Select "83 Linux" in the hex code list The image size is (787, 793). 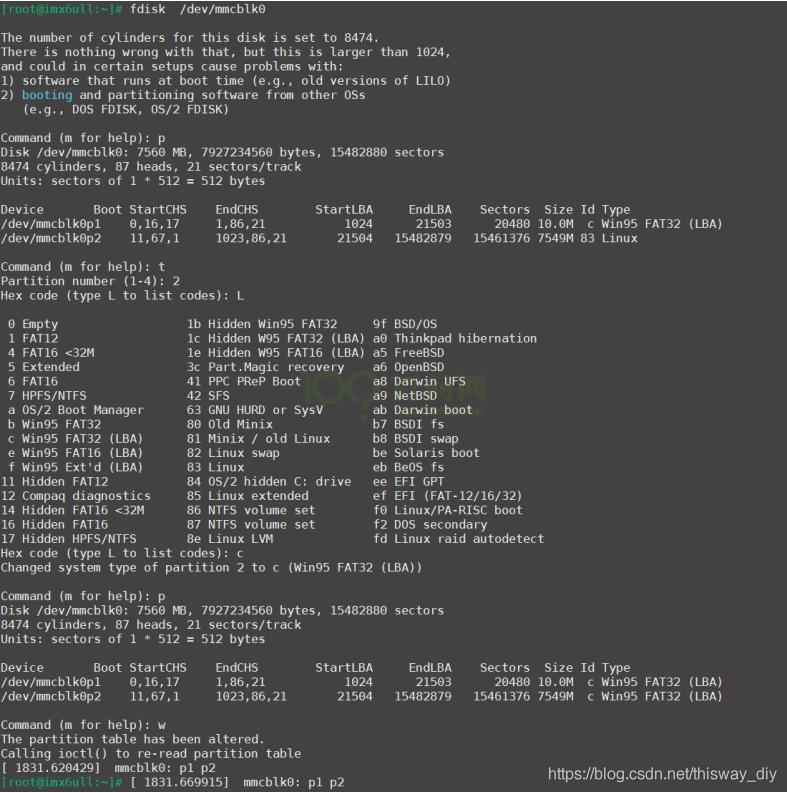(x=215, y=467)
